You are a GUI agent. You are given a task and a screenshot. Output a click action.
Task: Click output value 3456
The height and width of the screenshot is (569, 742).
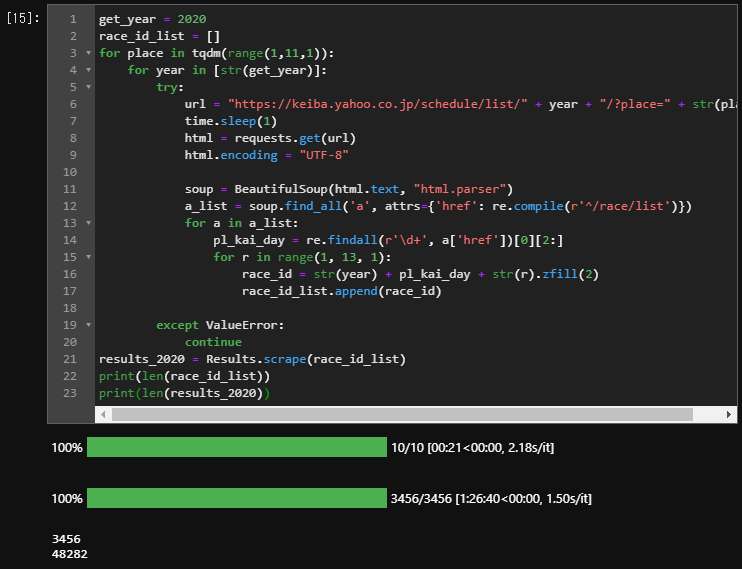pos(66,539)
